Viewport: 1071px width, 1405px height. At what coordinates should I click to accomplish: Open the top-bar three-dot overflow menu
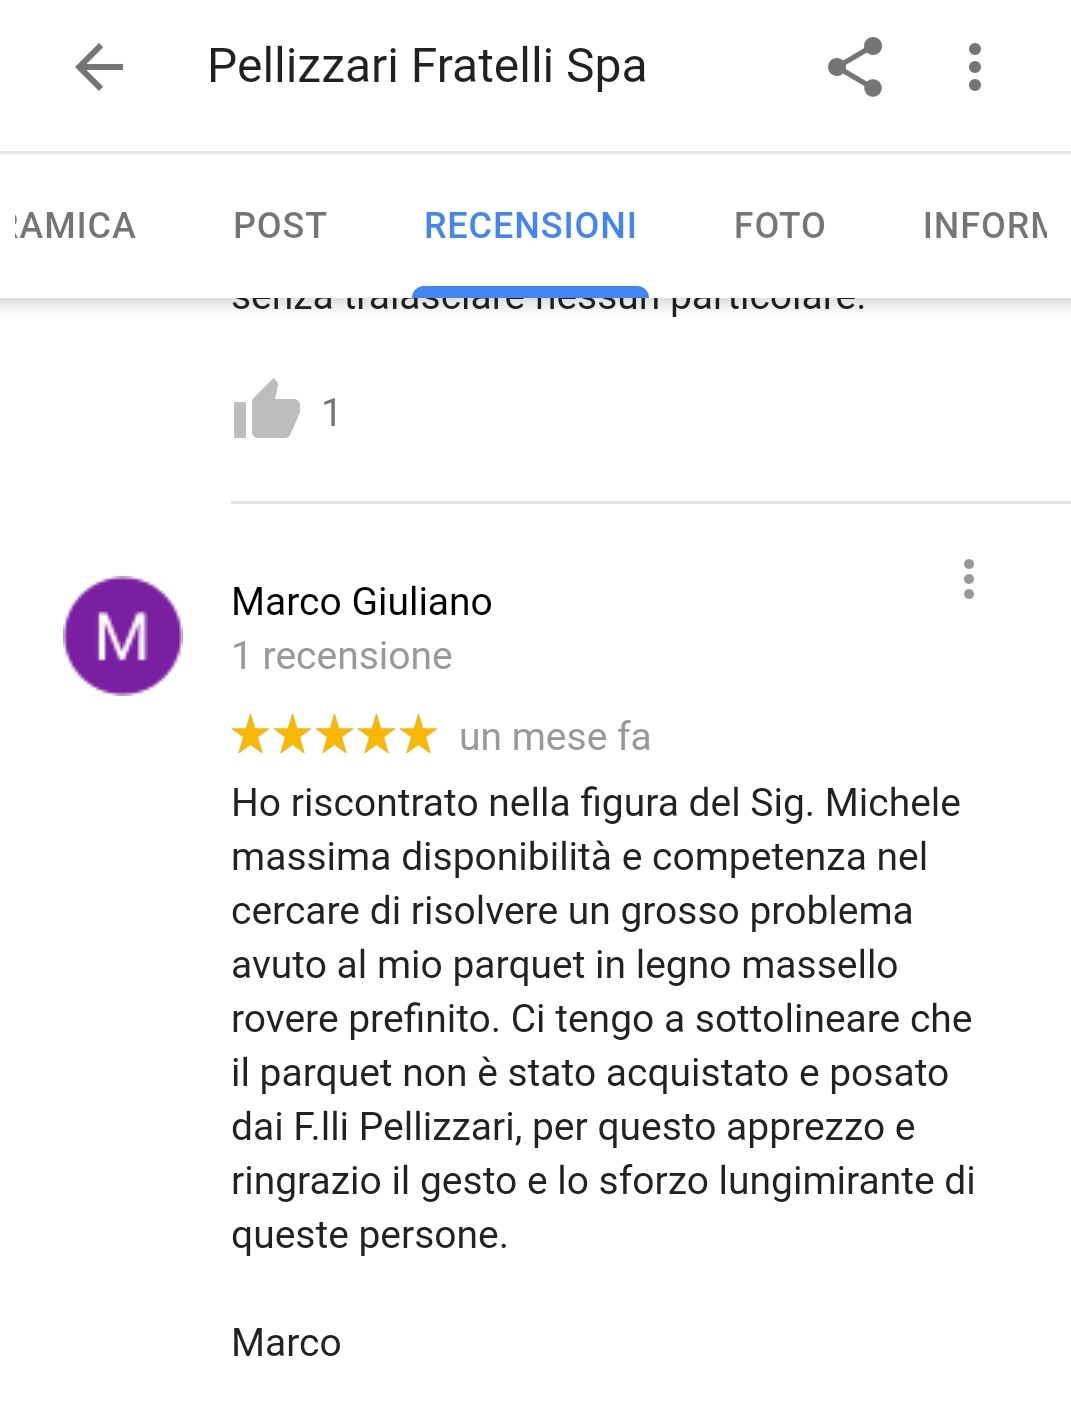tap(975, 67)
